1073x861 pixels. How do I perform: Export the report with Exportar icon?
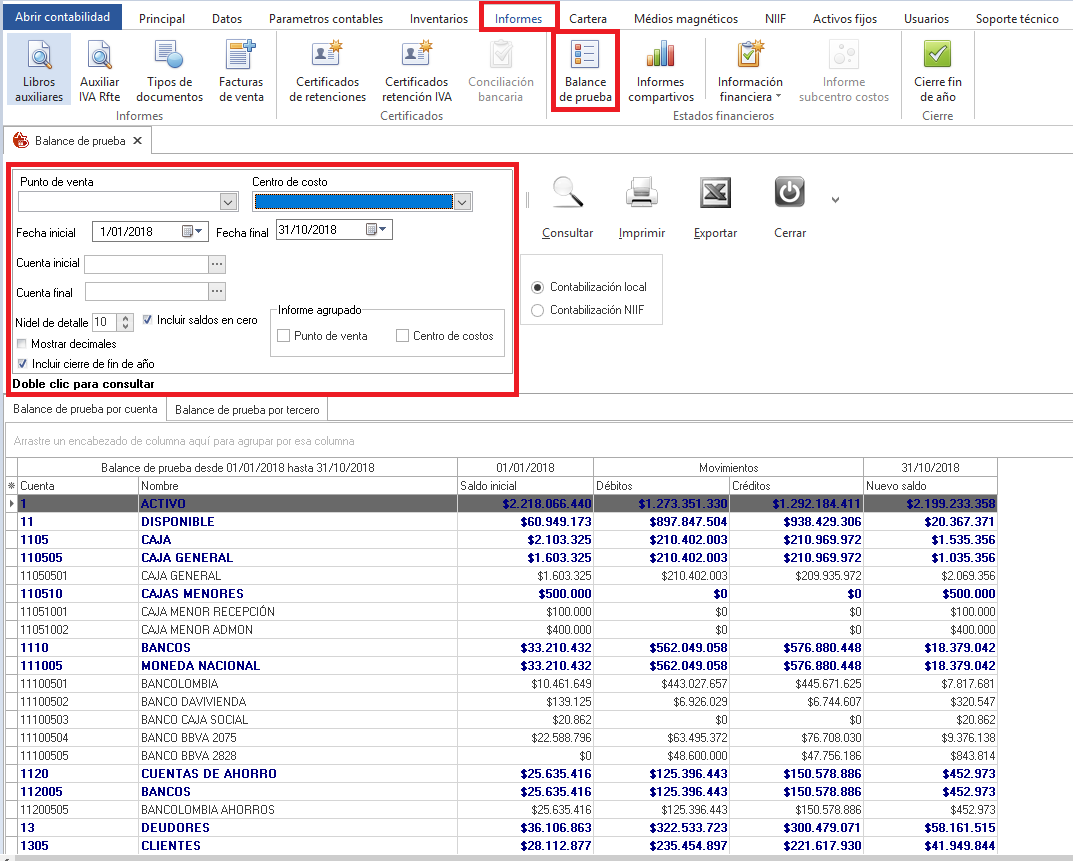[715, 194]
